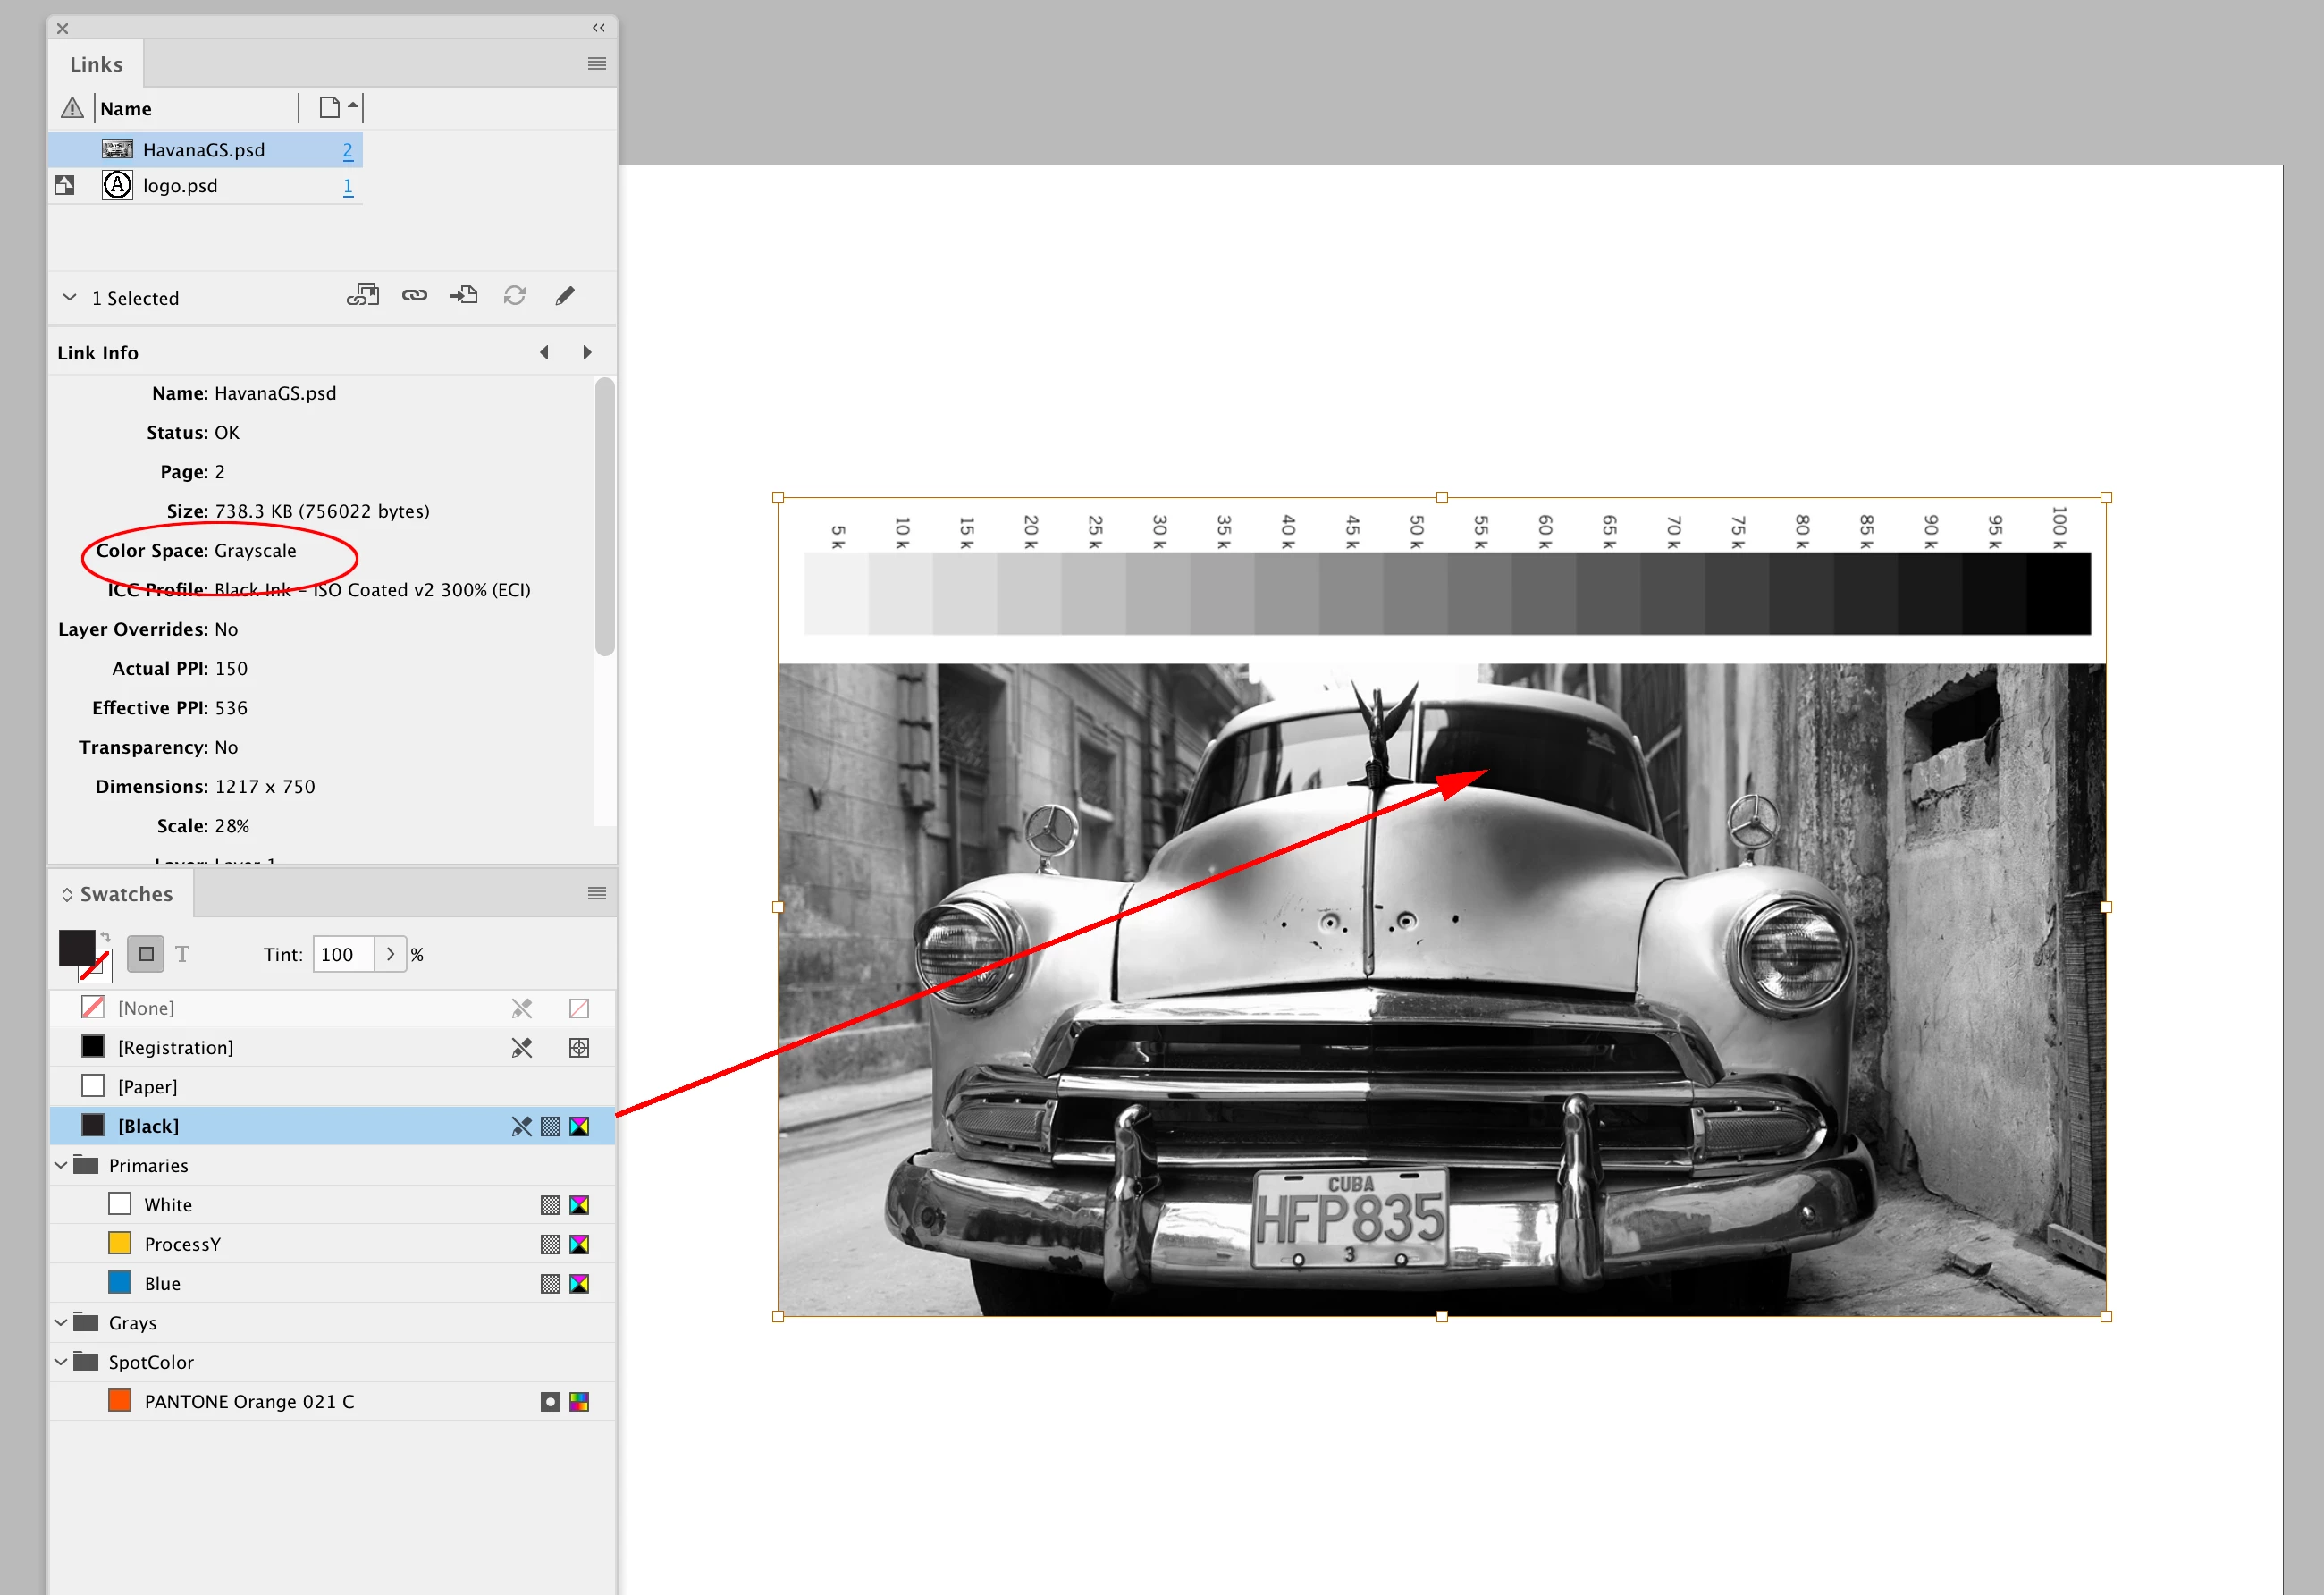The image size is (2324, 1595).
Task: Select the PANTONE Orange 021 C swatch
Action: pos(249,1401)
